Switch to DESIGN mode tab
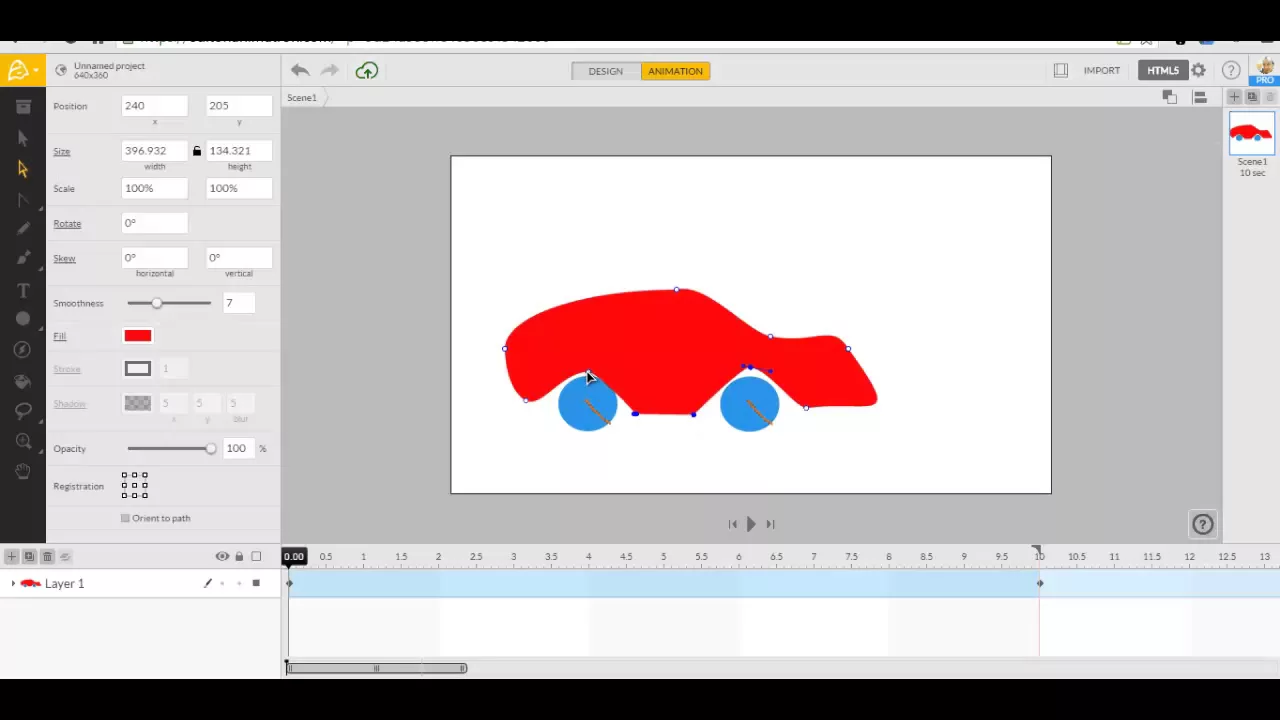The height and width of the screenshot is (720, 1280). pyautogui.click(x=606, y=71)
